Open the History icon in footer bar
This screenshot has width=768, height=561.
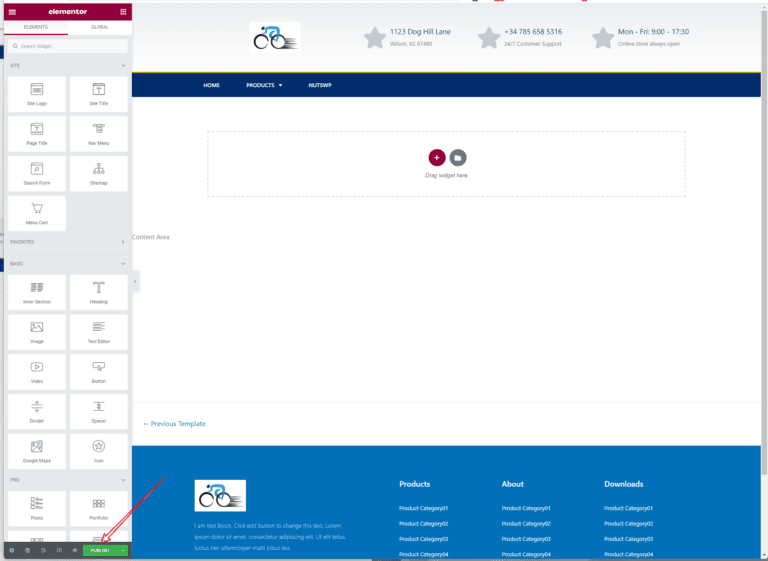[x=43, y=550]
